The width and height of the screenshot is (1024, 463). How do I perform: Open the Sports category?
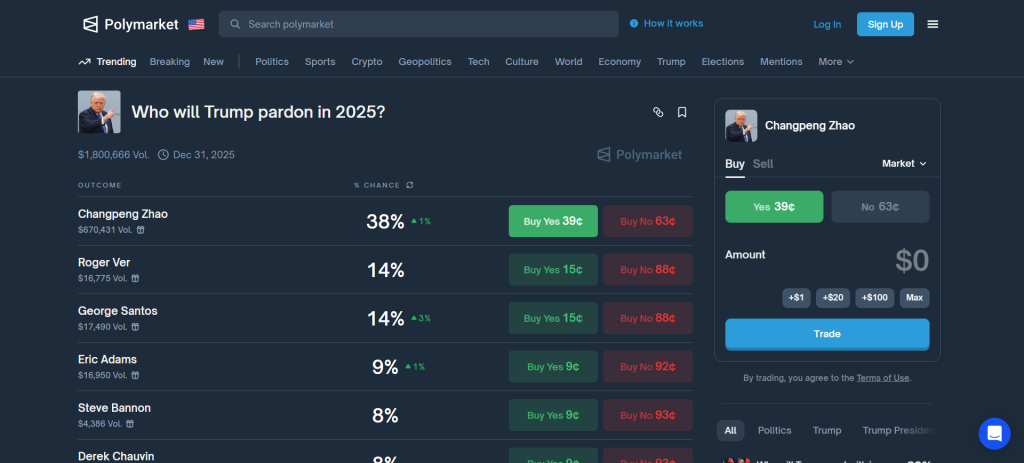pyautogui.click(x=320, y=61)
